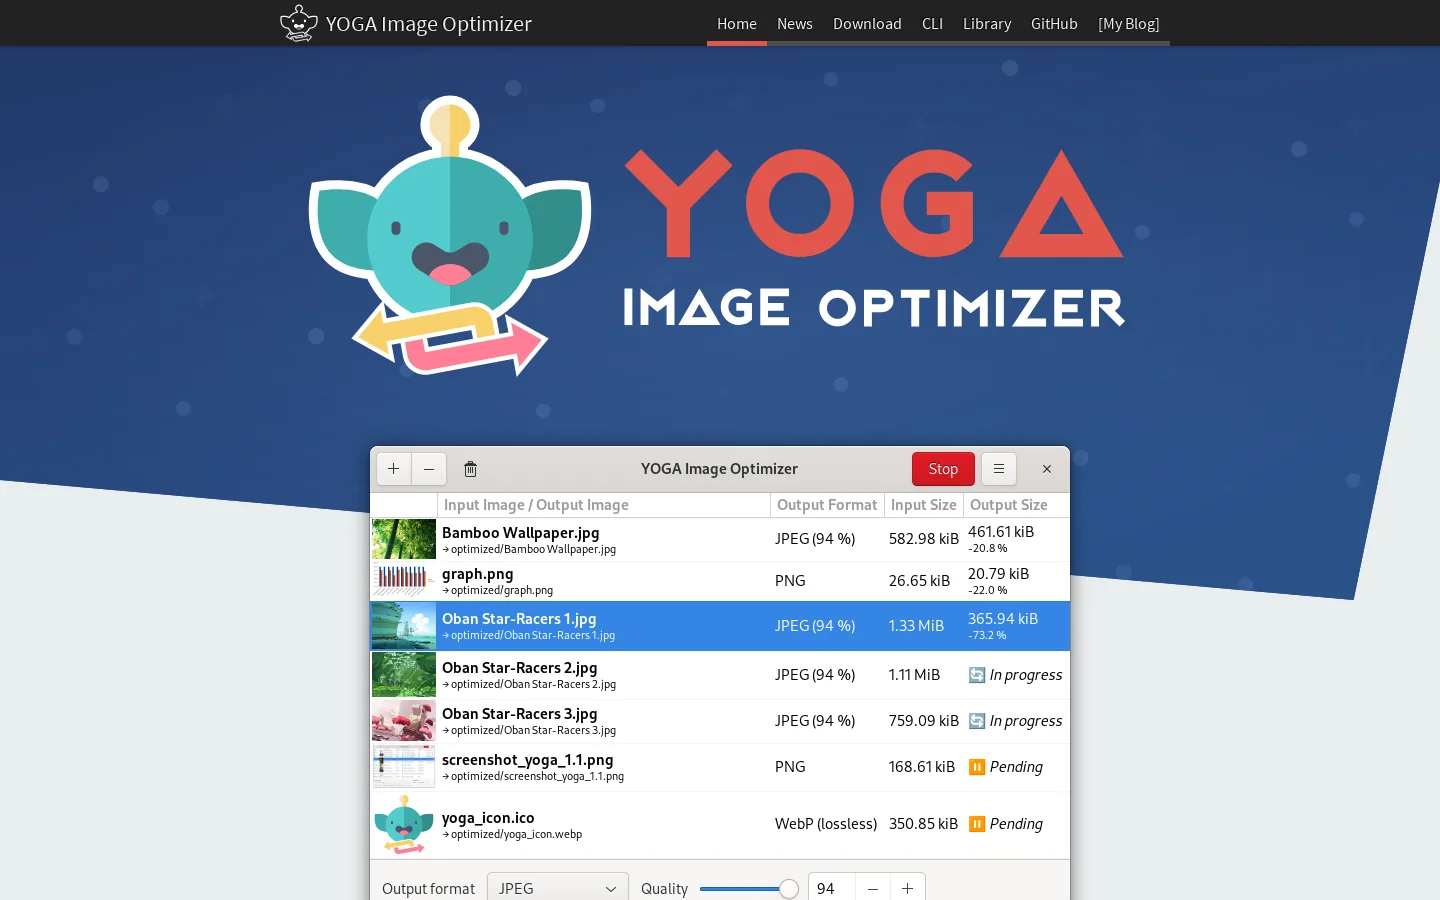This screenshot has width=1440, height=900.
Task: Increase quality with the plus stepper
Action: coord(908,888)
